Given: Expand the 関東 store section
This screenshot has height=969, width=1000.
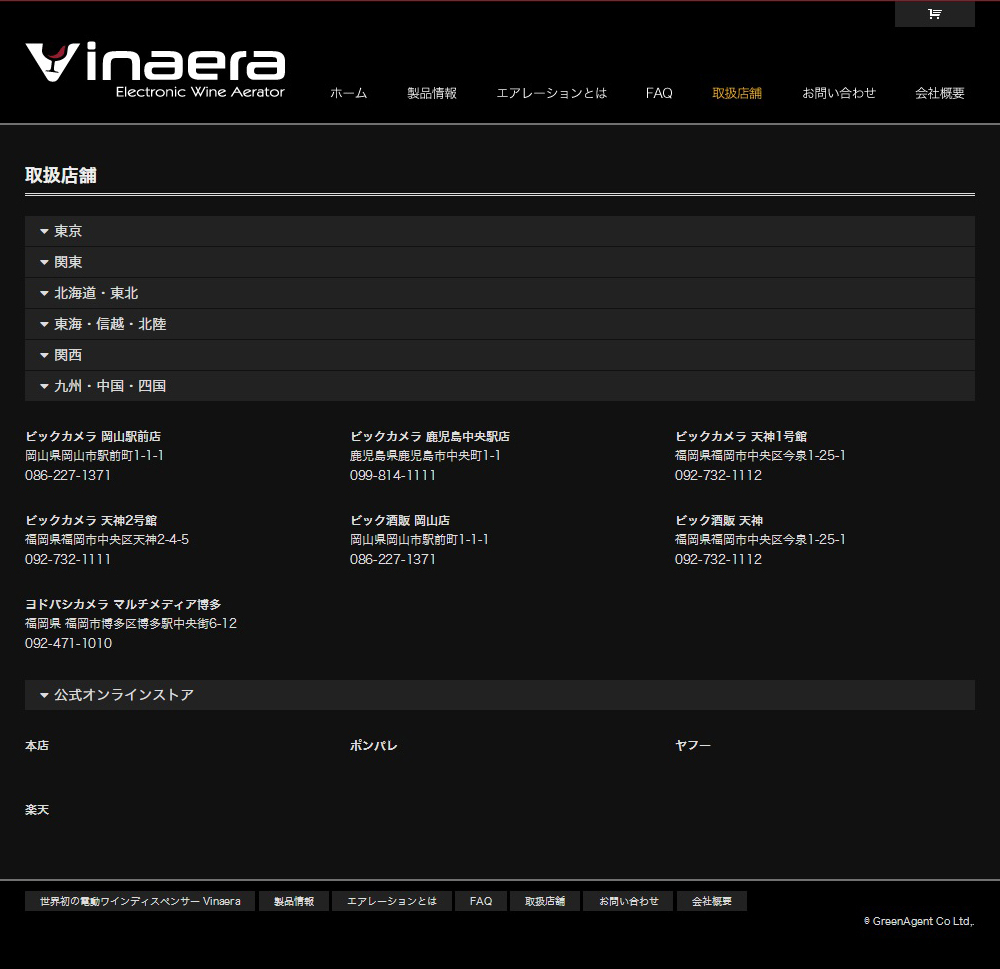Looking at the screenshot, I should [499, 262].
